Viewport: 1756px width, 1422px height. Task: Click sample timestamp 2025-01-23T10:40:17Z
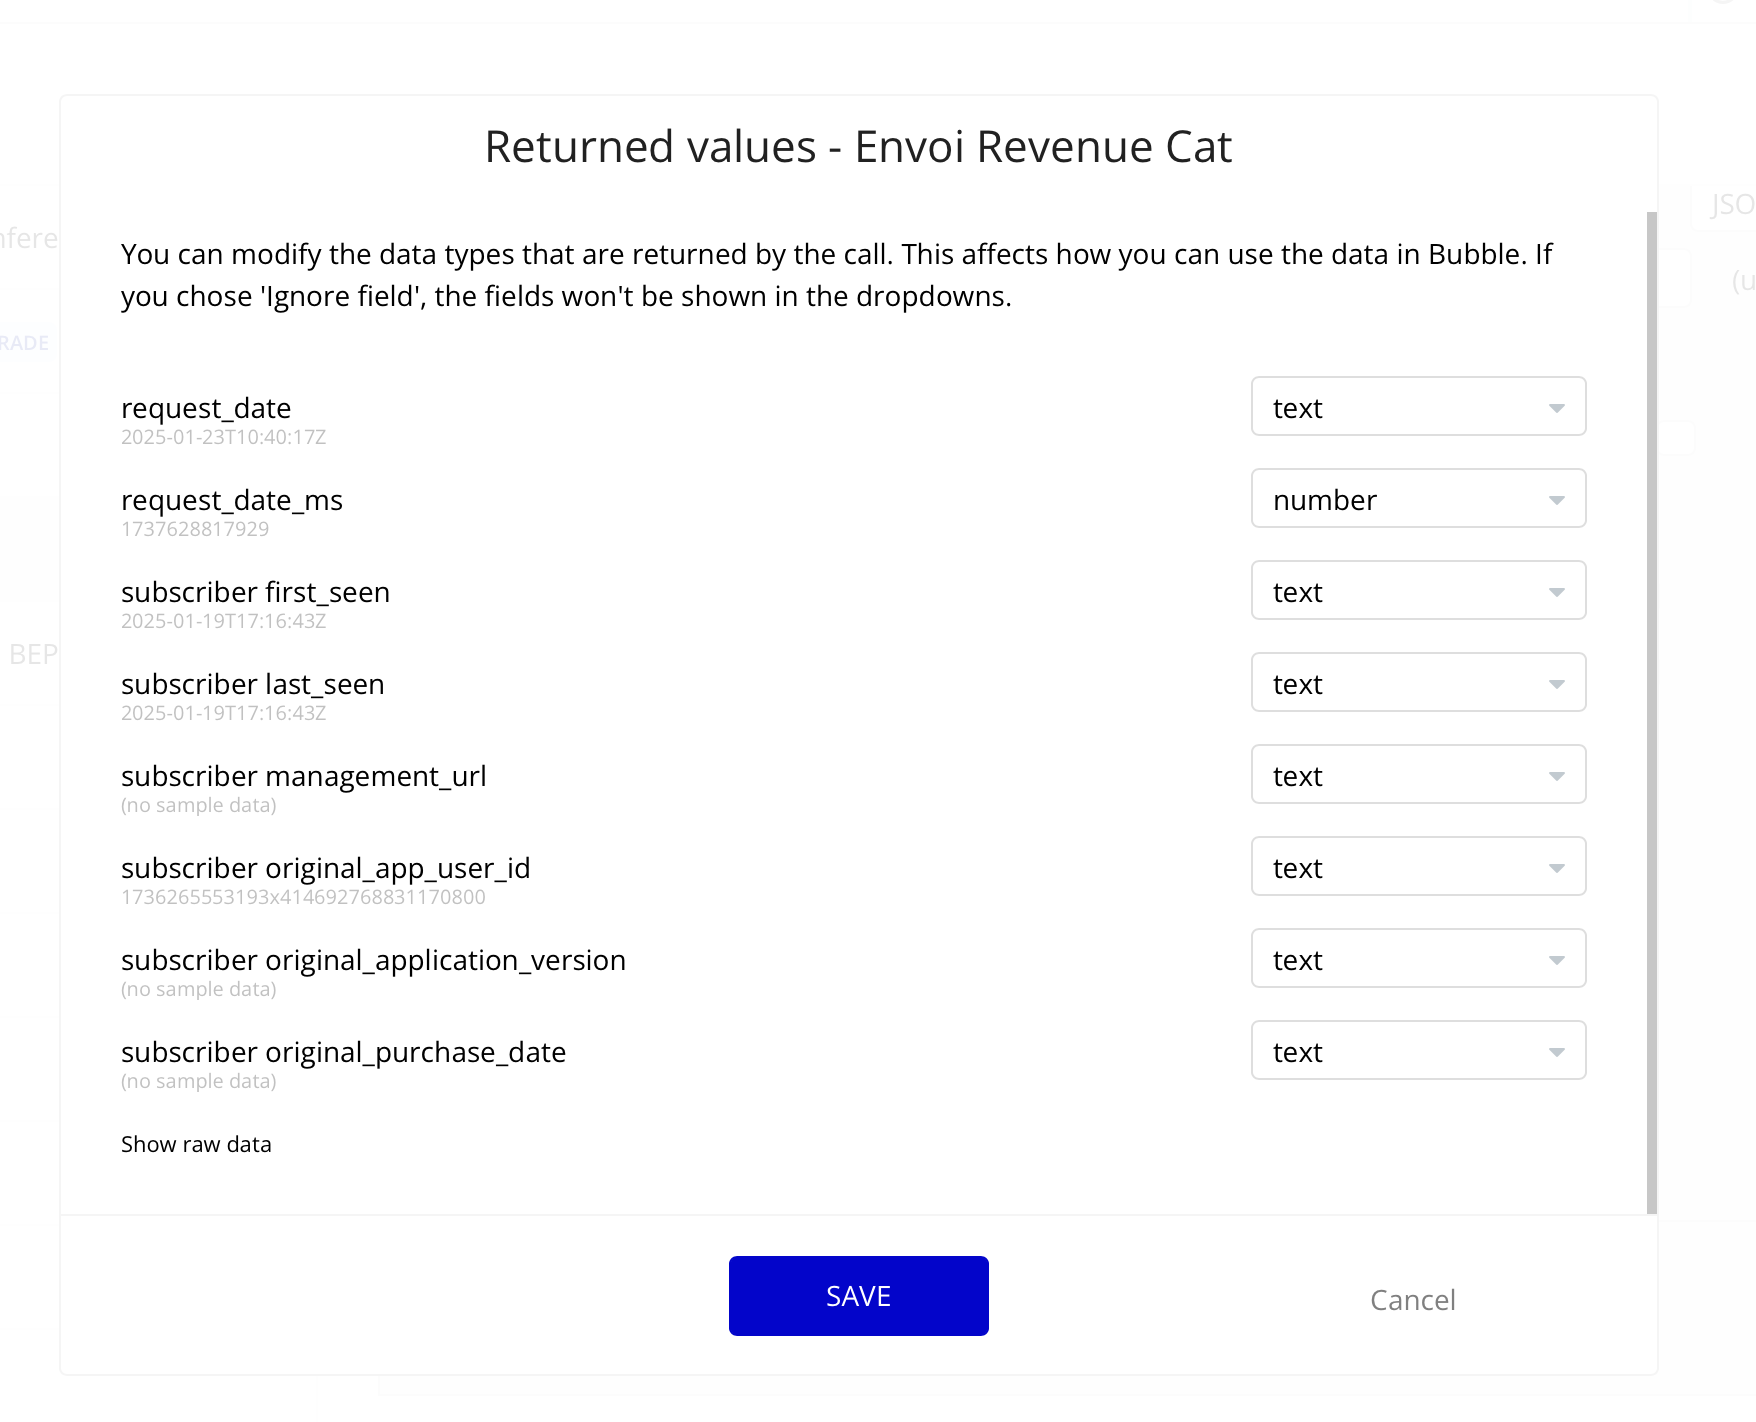click(223, 437)
